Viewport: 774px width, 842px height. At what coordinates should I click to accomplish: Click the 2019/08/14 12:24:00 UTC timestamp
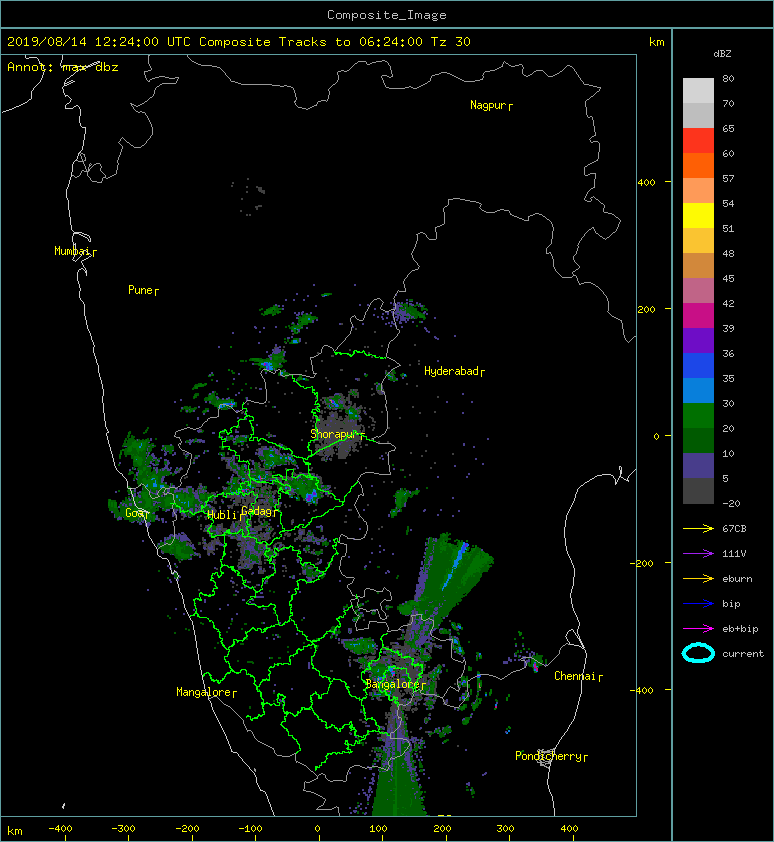click(x=99, y=42)
